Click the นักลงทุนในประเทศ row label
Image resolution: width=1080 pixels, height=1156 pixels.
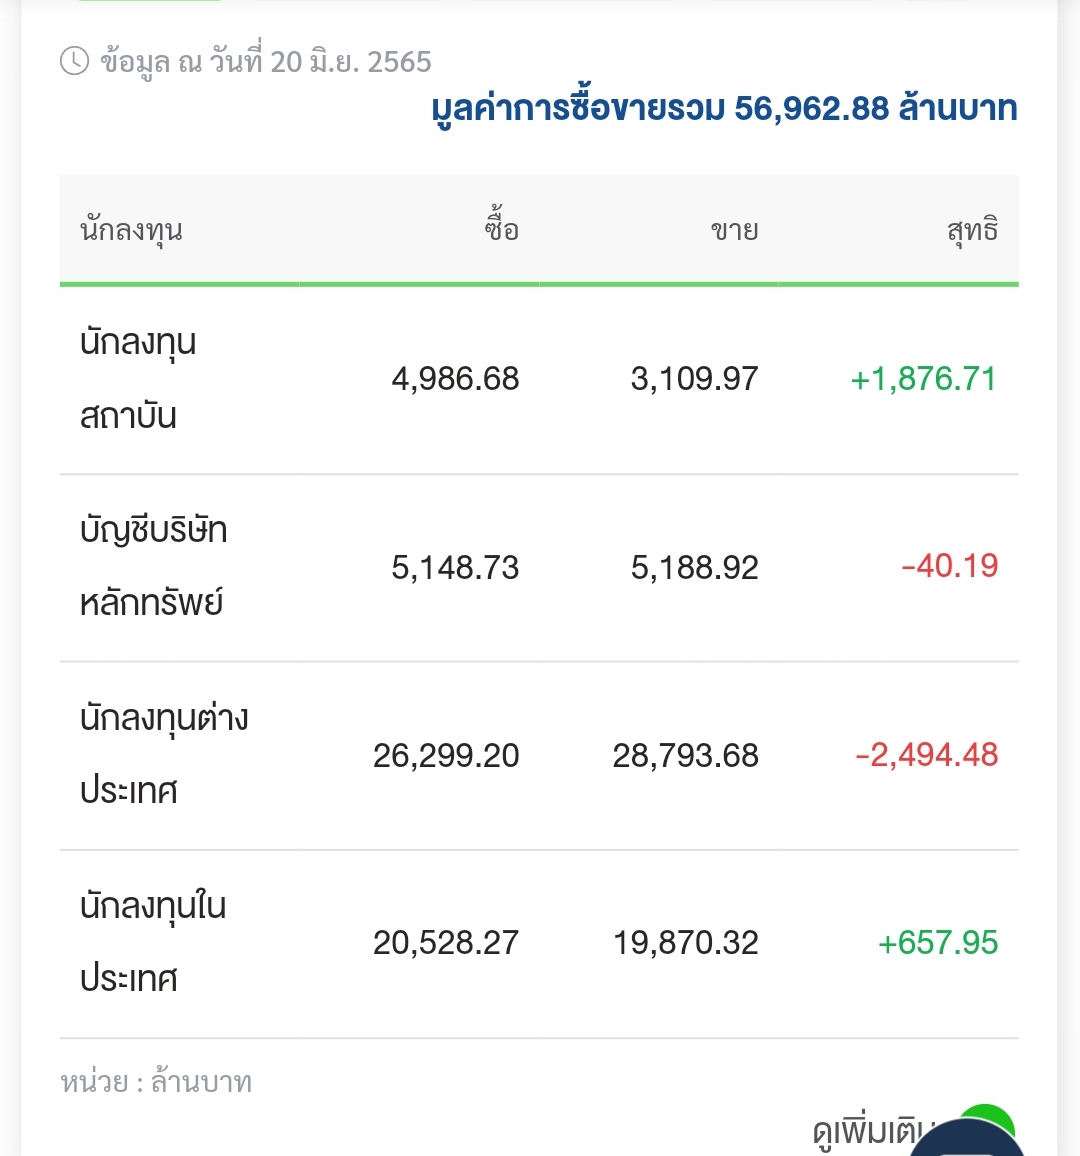[x=153, y=942]
